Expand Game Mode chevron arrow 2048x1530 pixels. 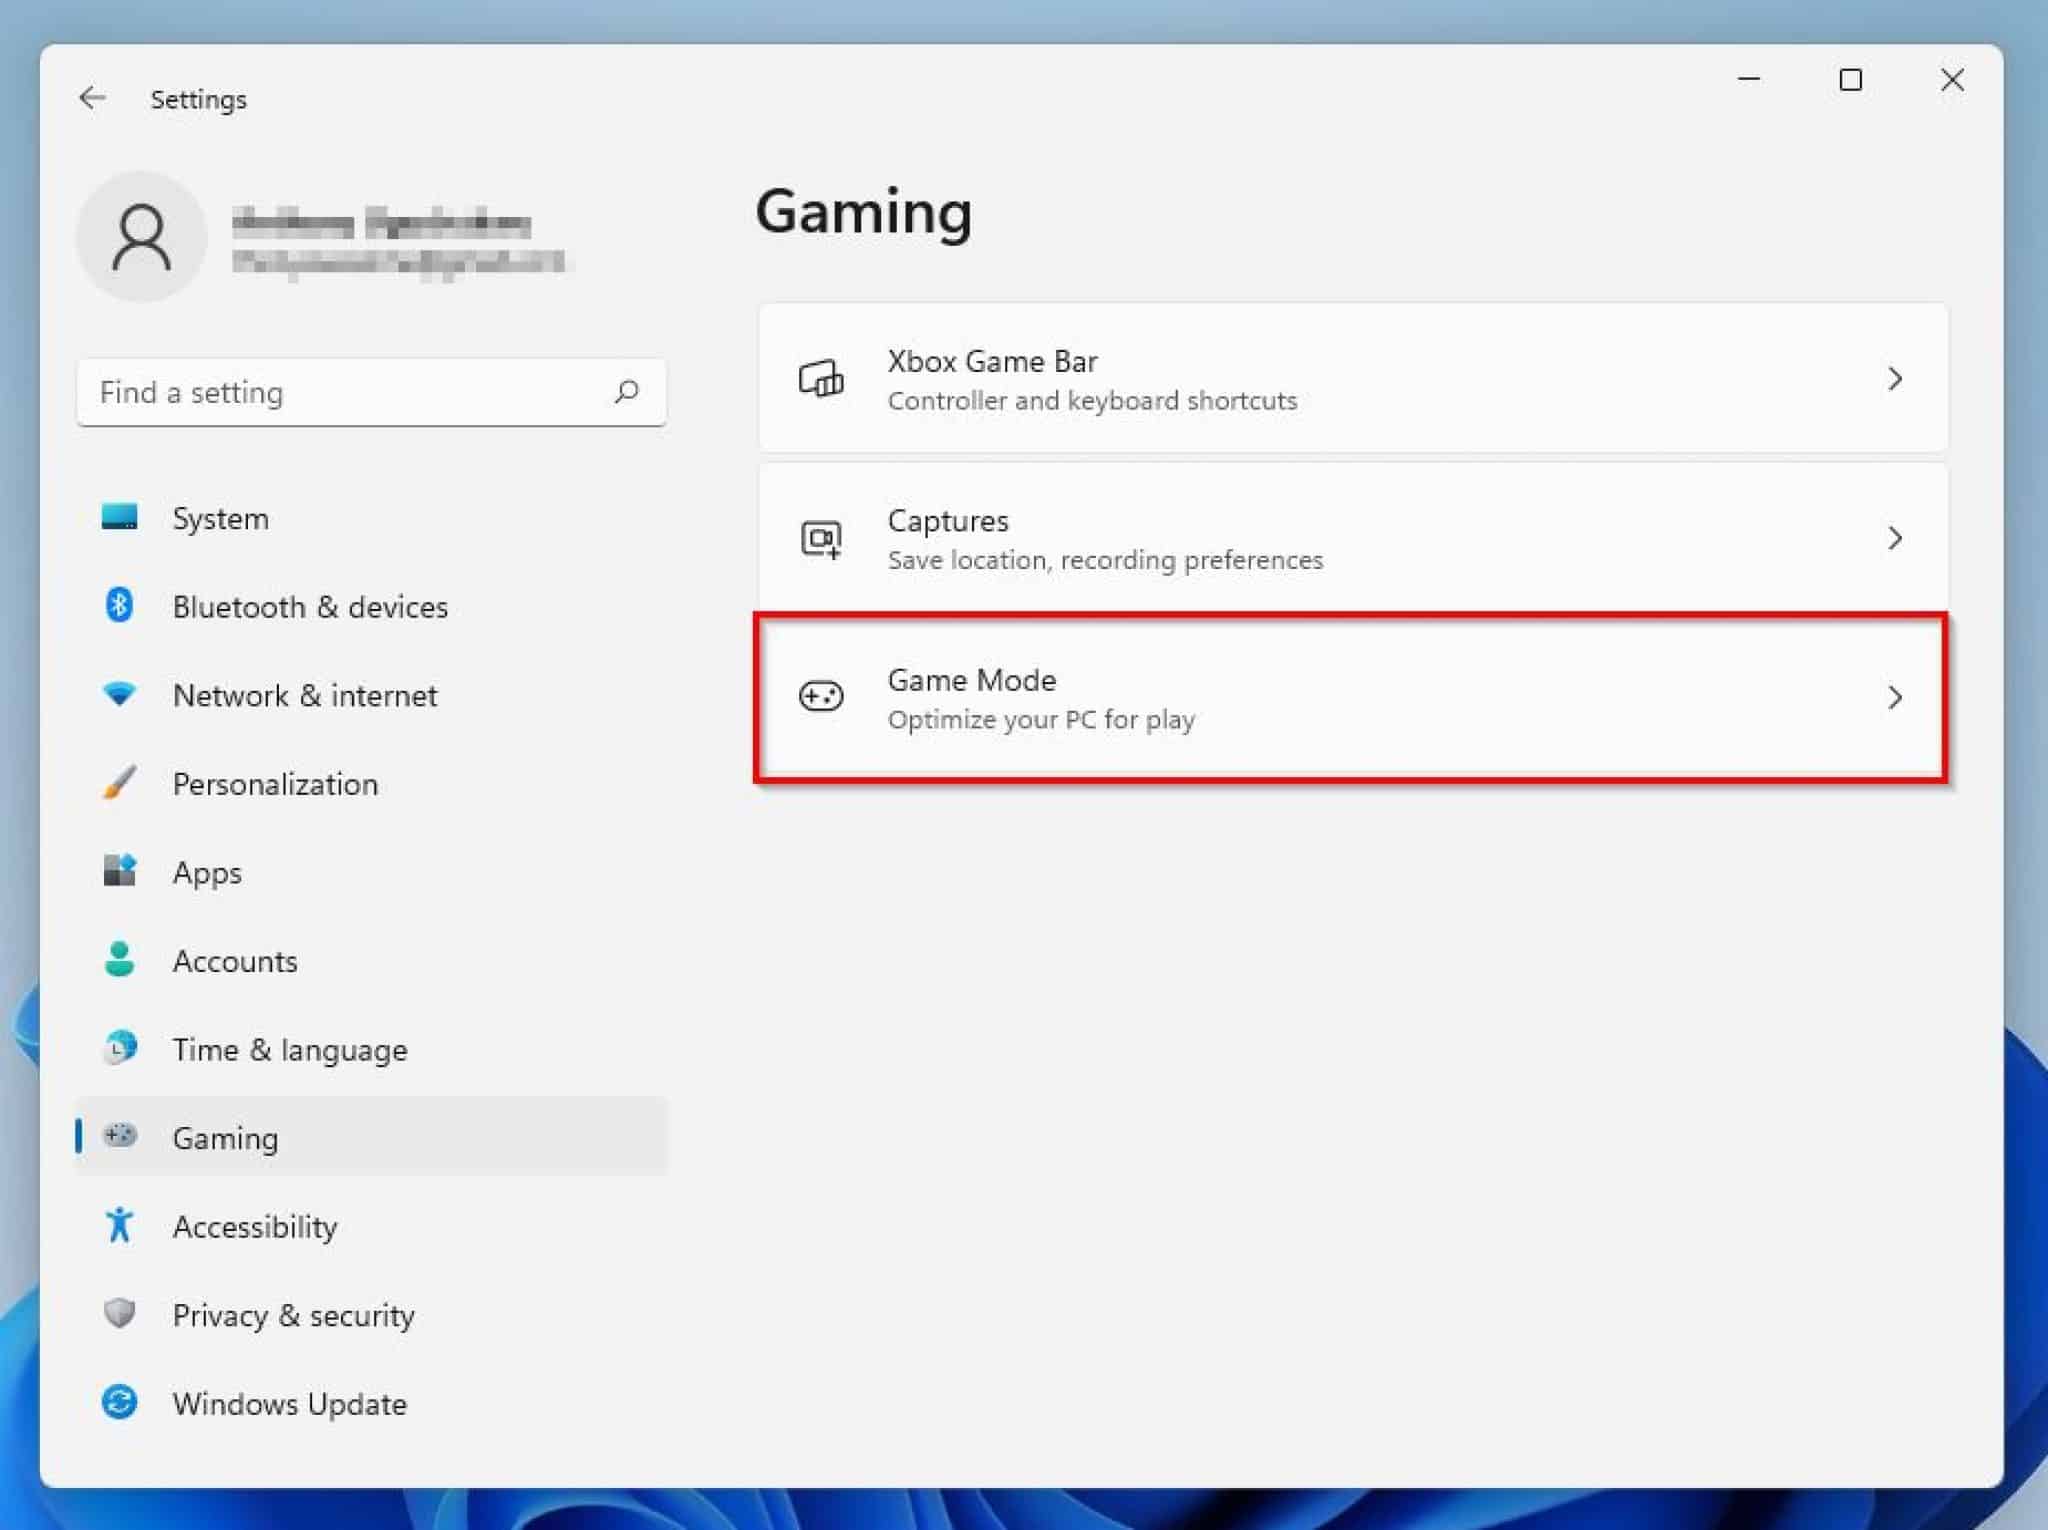(1894, 698)
